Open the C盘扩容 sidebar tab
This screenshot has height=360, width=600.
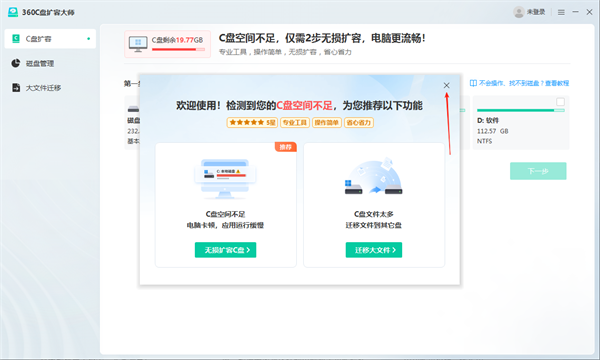50,39
